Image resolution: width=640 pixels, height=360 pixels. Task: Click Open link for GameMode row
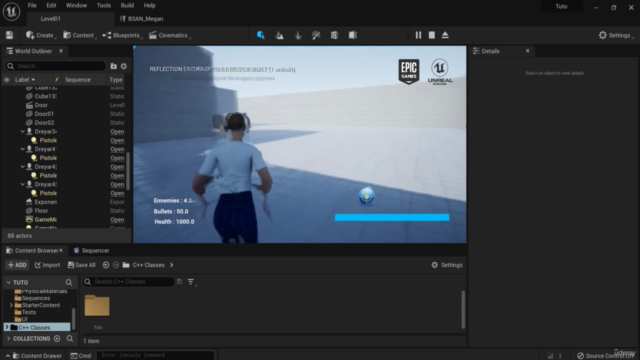pos(117,220)
